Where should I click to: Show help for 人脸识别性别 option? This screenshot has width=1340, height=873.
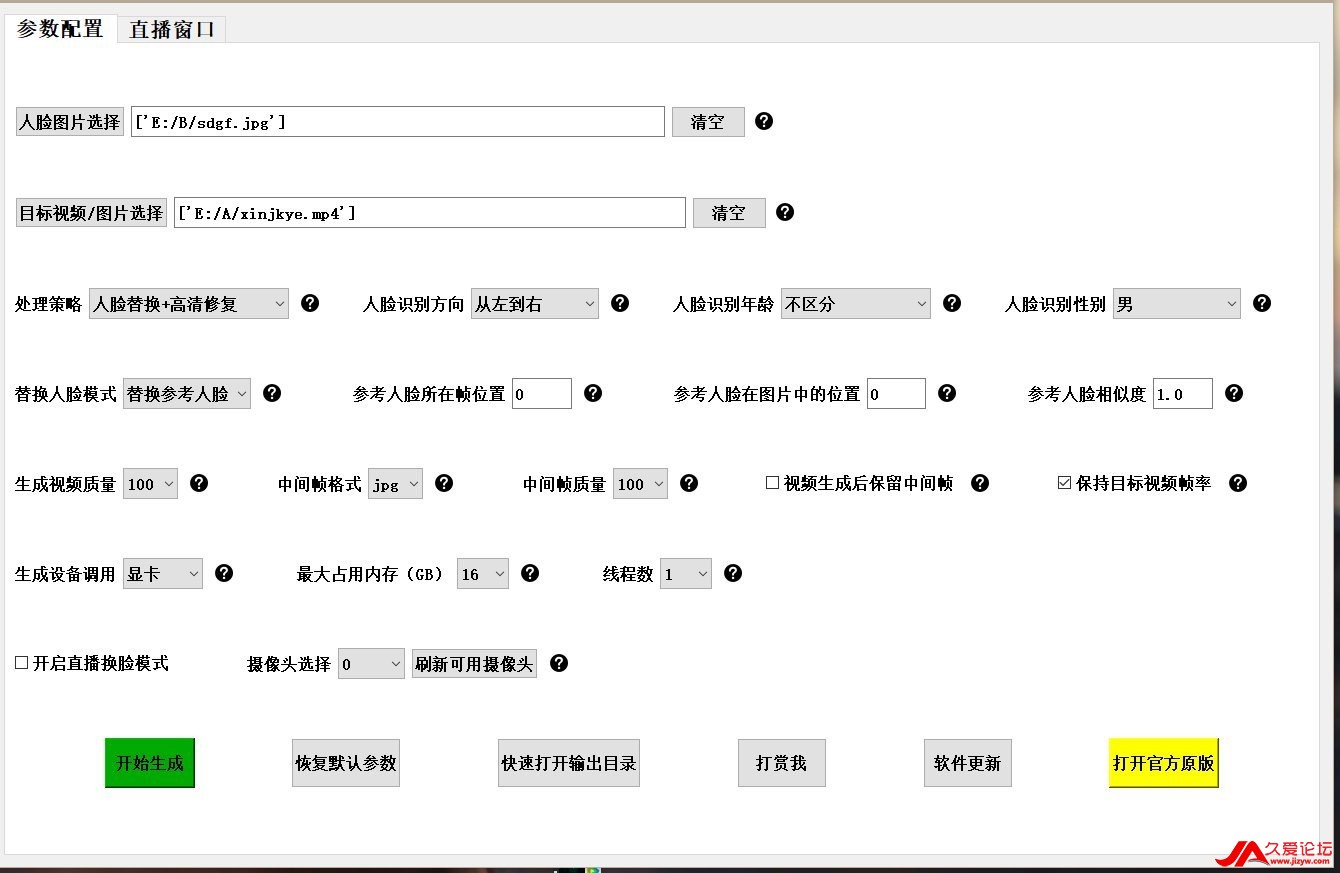(1262, 303)
